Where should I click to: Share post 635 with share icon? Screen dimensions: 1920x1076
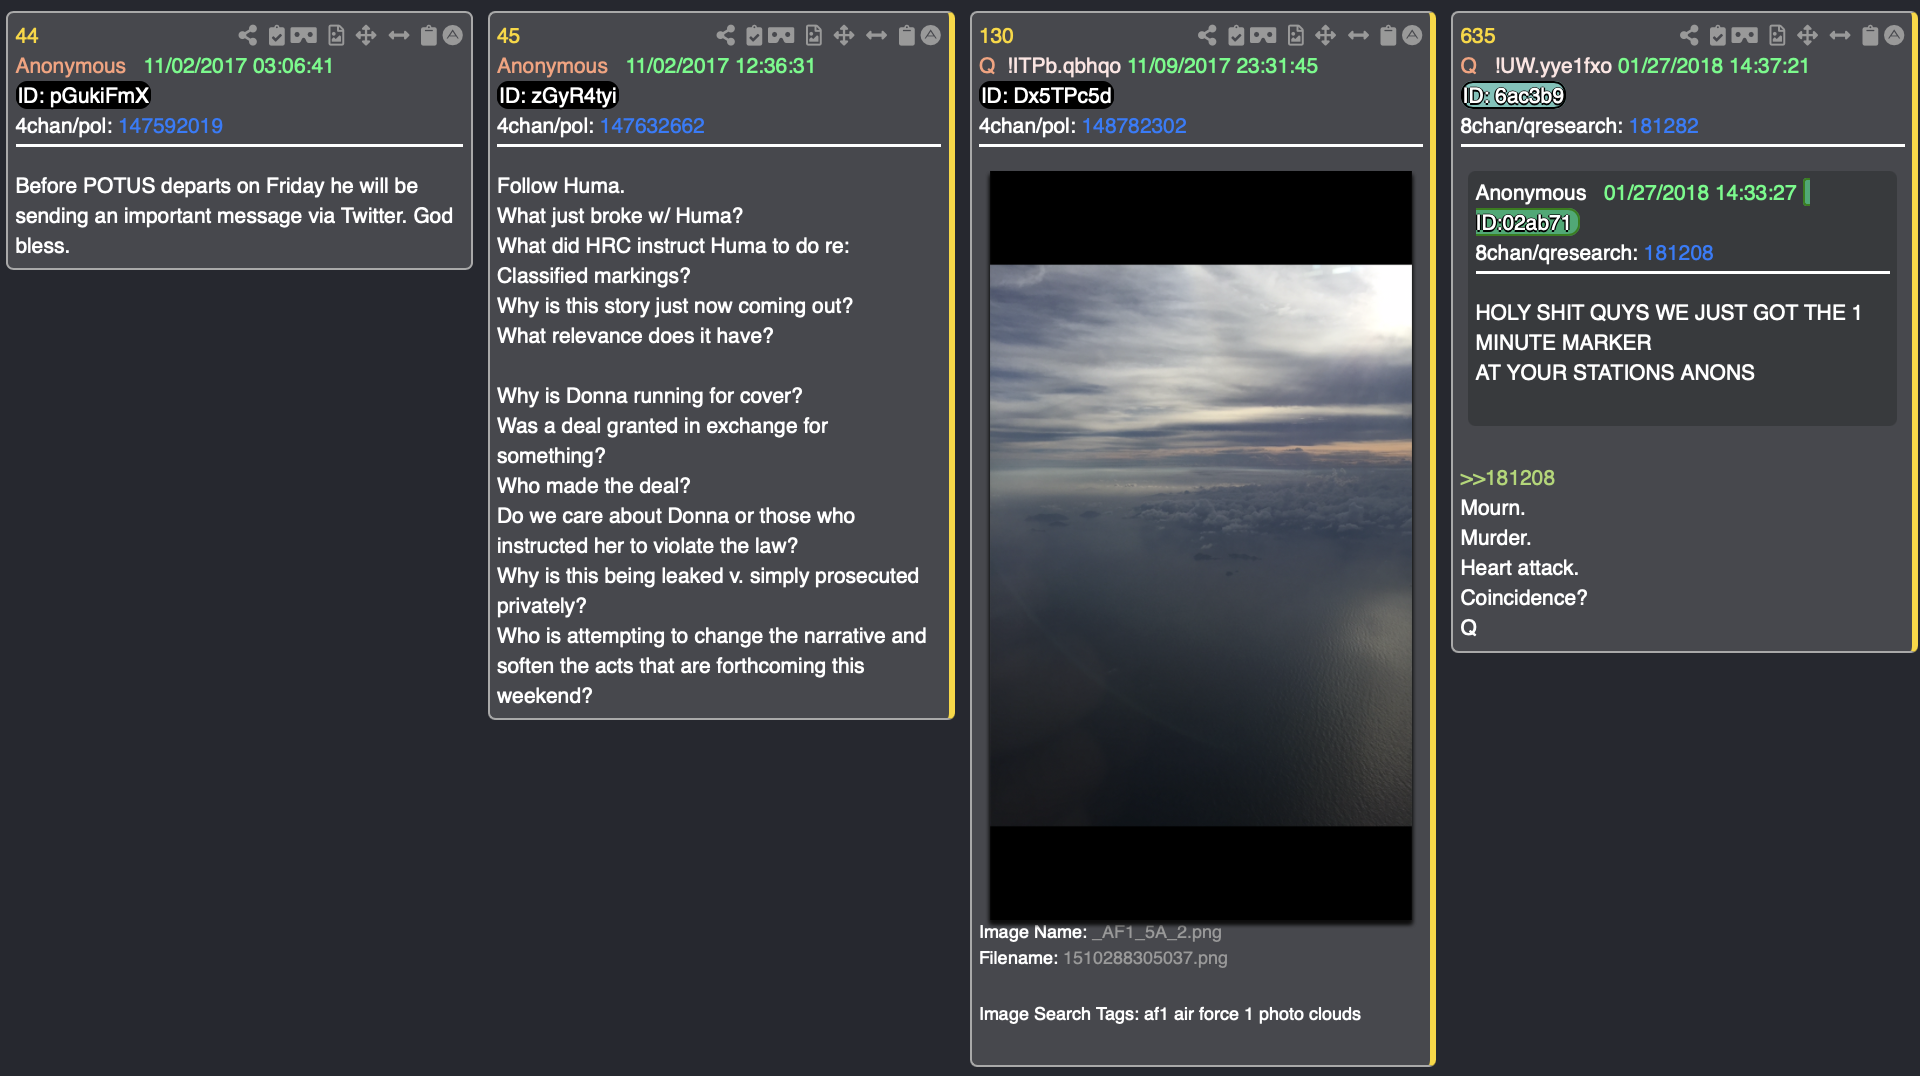1690,36
